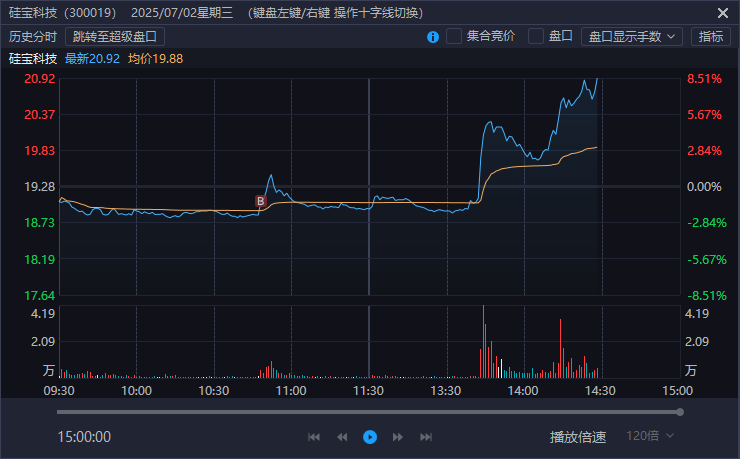Click the 0.00% axis label
The image size is (740, 459).
coord(704,187)
